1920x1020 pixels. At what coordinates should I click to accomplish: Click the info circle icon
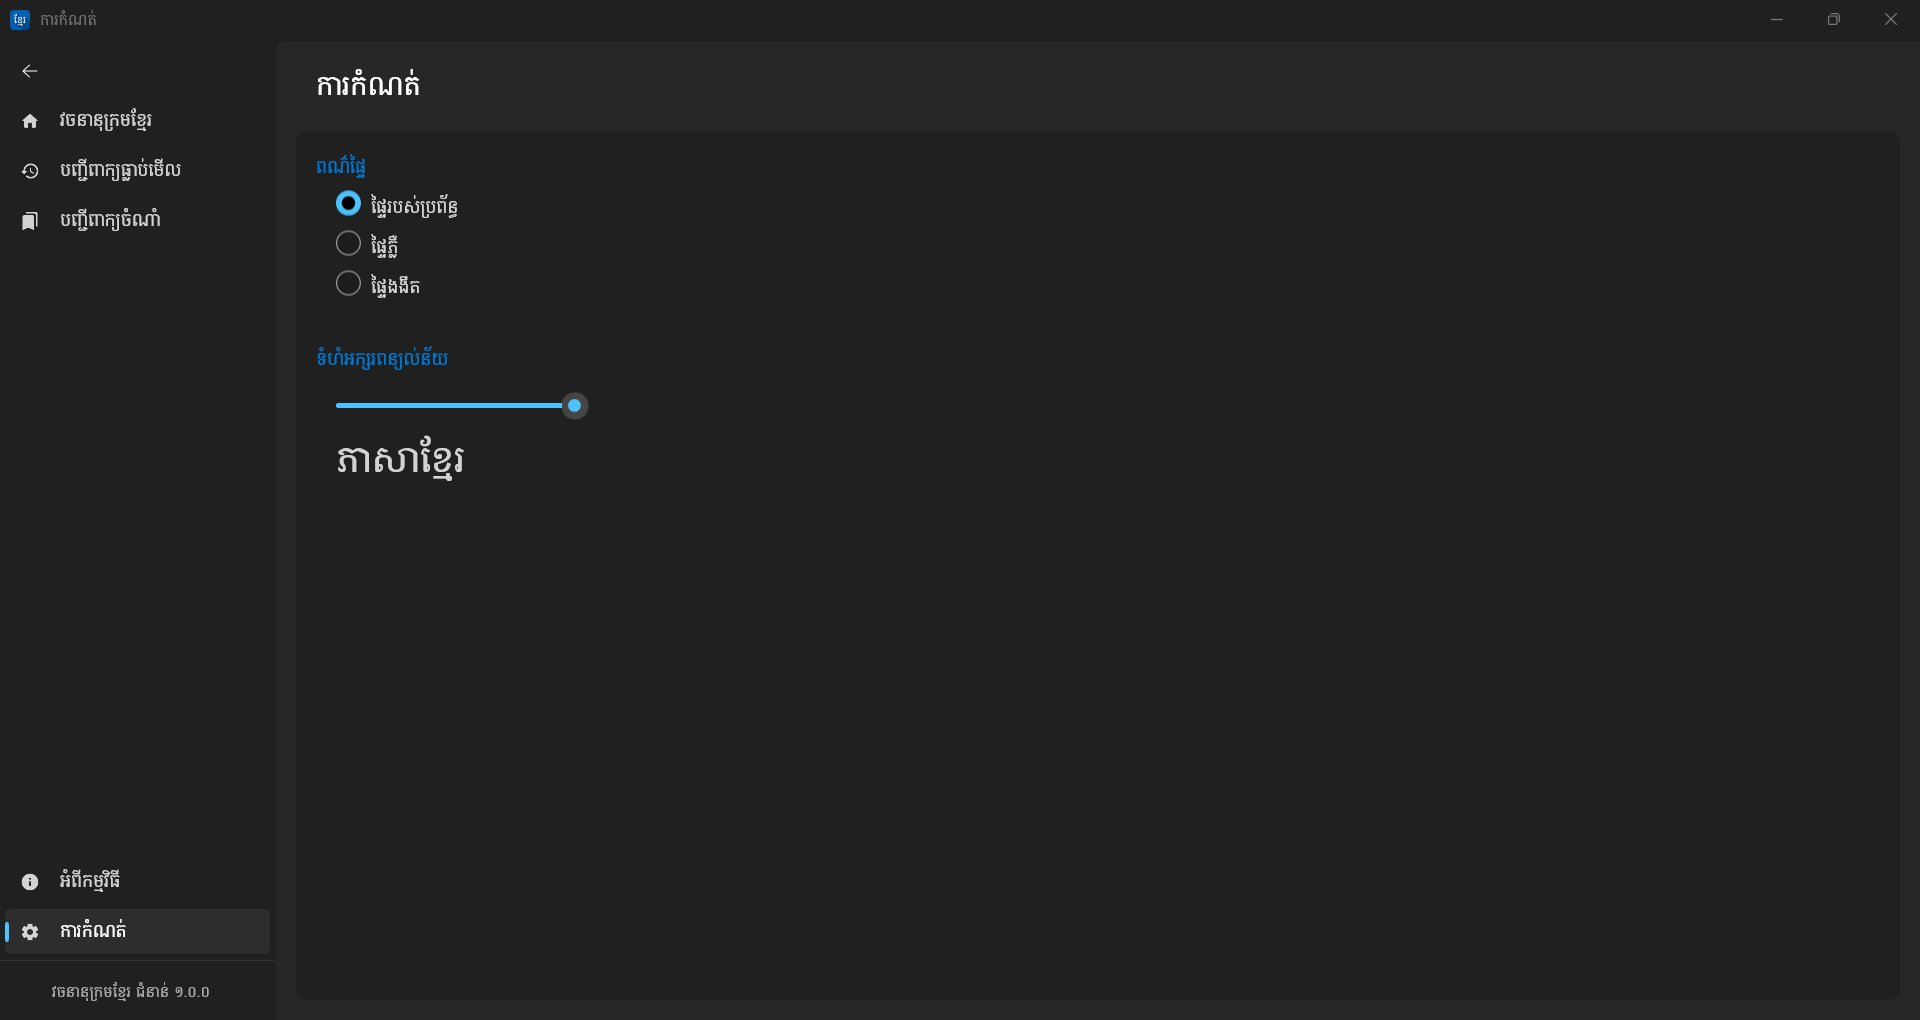coord(30,882)
